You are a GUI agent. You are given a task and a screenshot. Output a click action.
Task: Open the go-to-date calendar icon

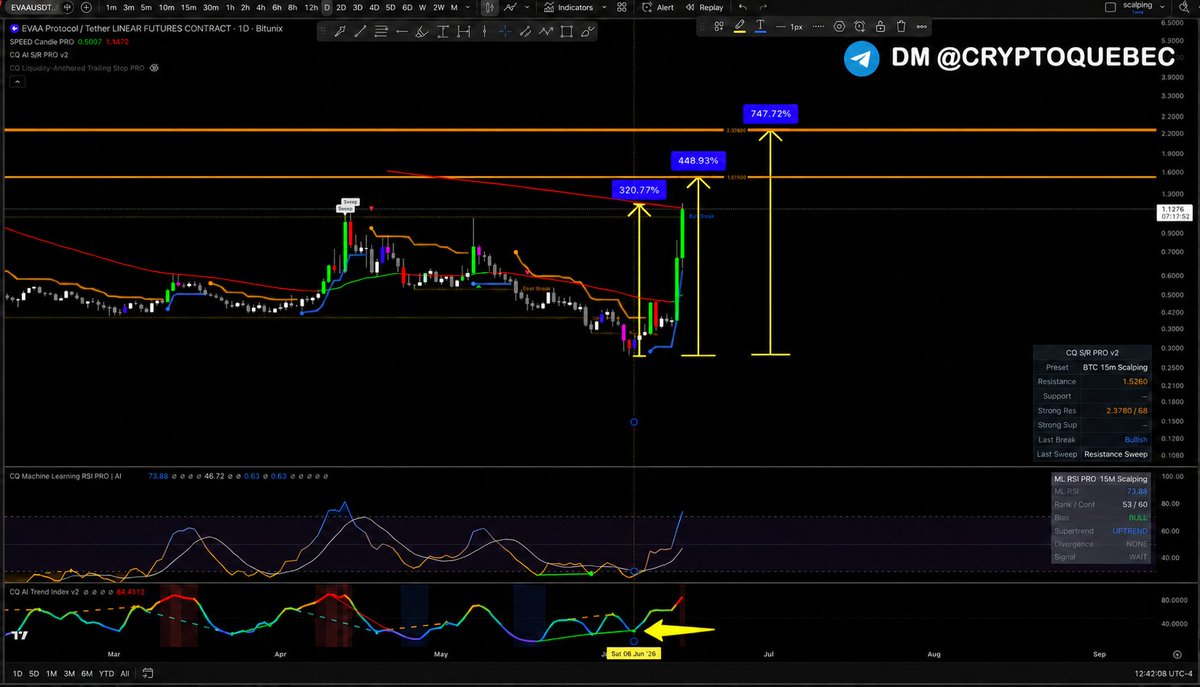(x=147, y=673)
